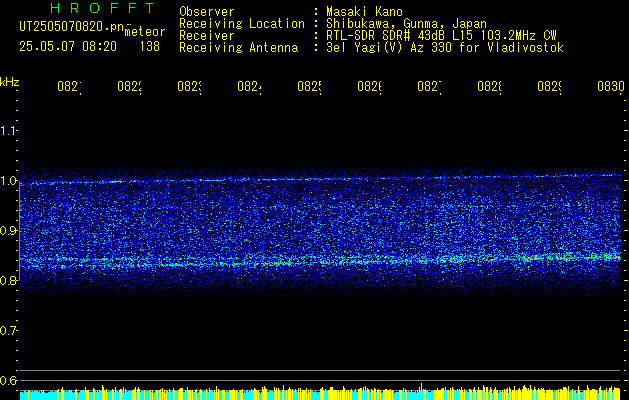The image size is (629, 400).
Task: Select the UT2505070820 file name text
Action: point(72,27)
